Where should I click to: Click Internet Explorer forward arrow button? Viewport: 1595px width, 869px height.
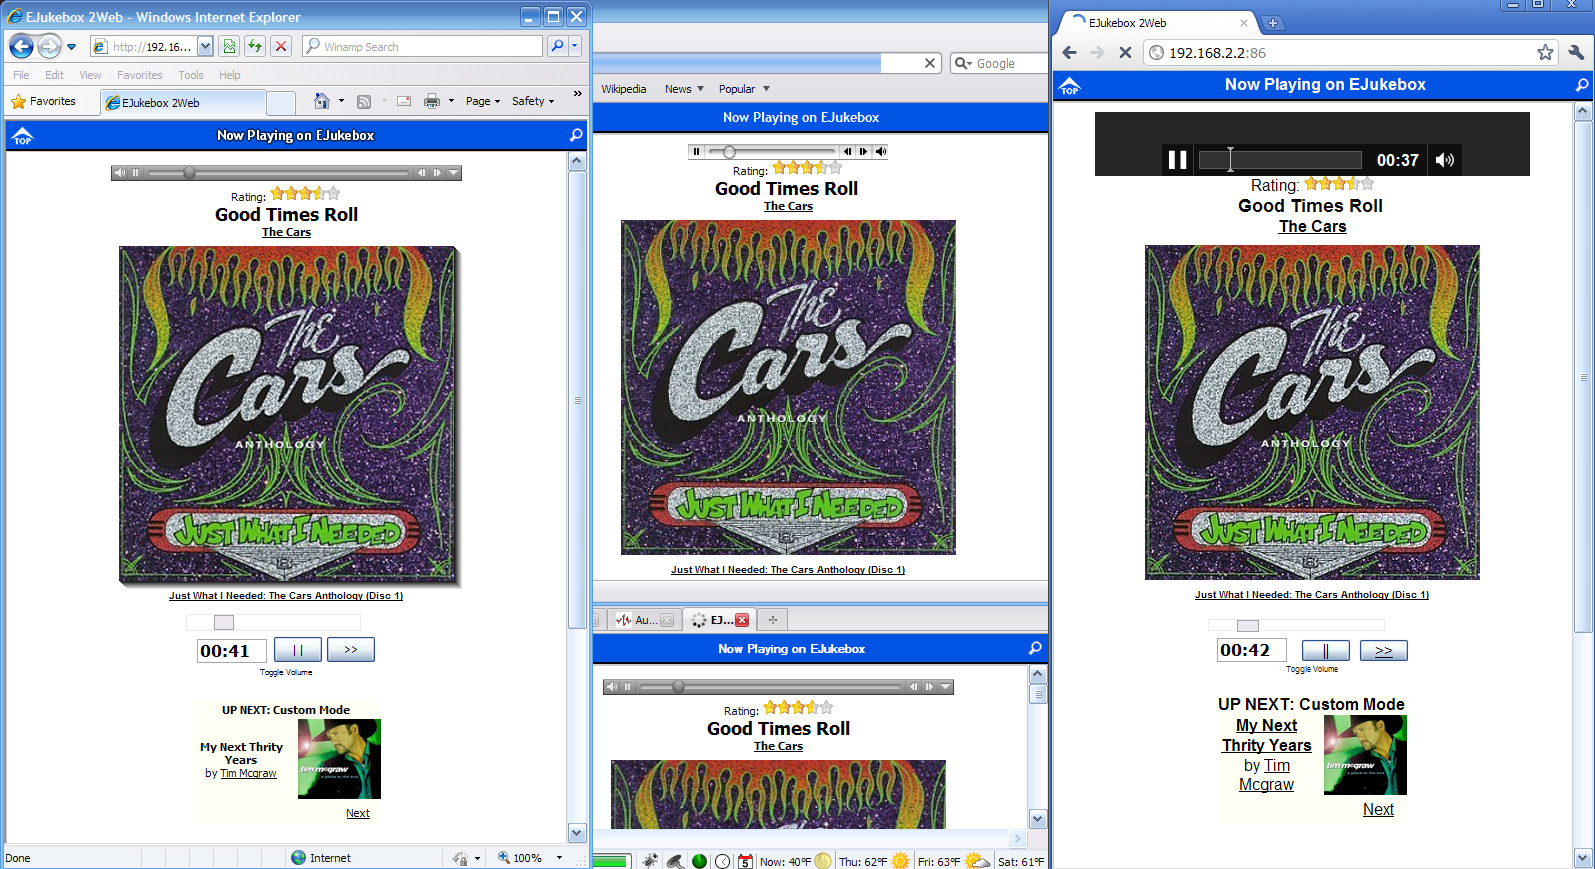[x=49, y=46]
